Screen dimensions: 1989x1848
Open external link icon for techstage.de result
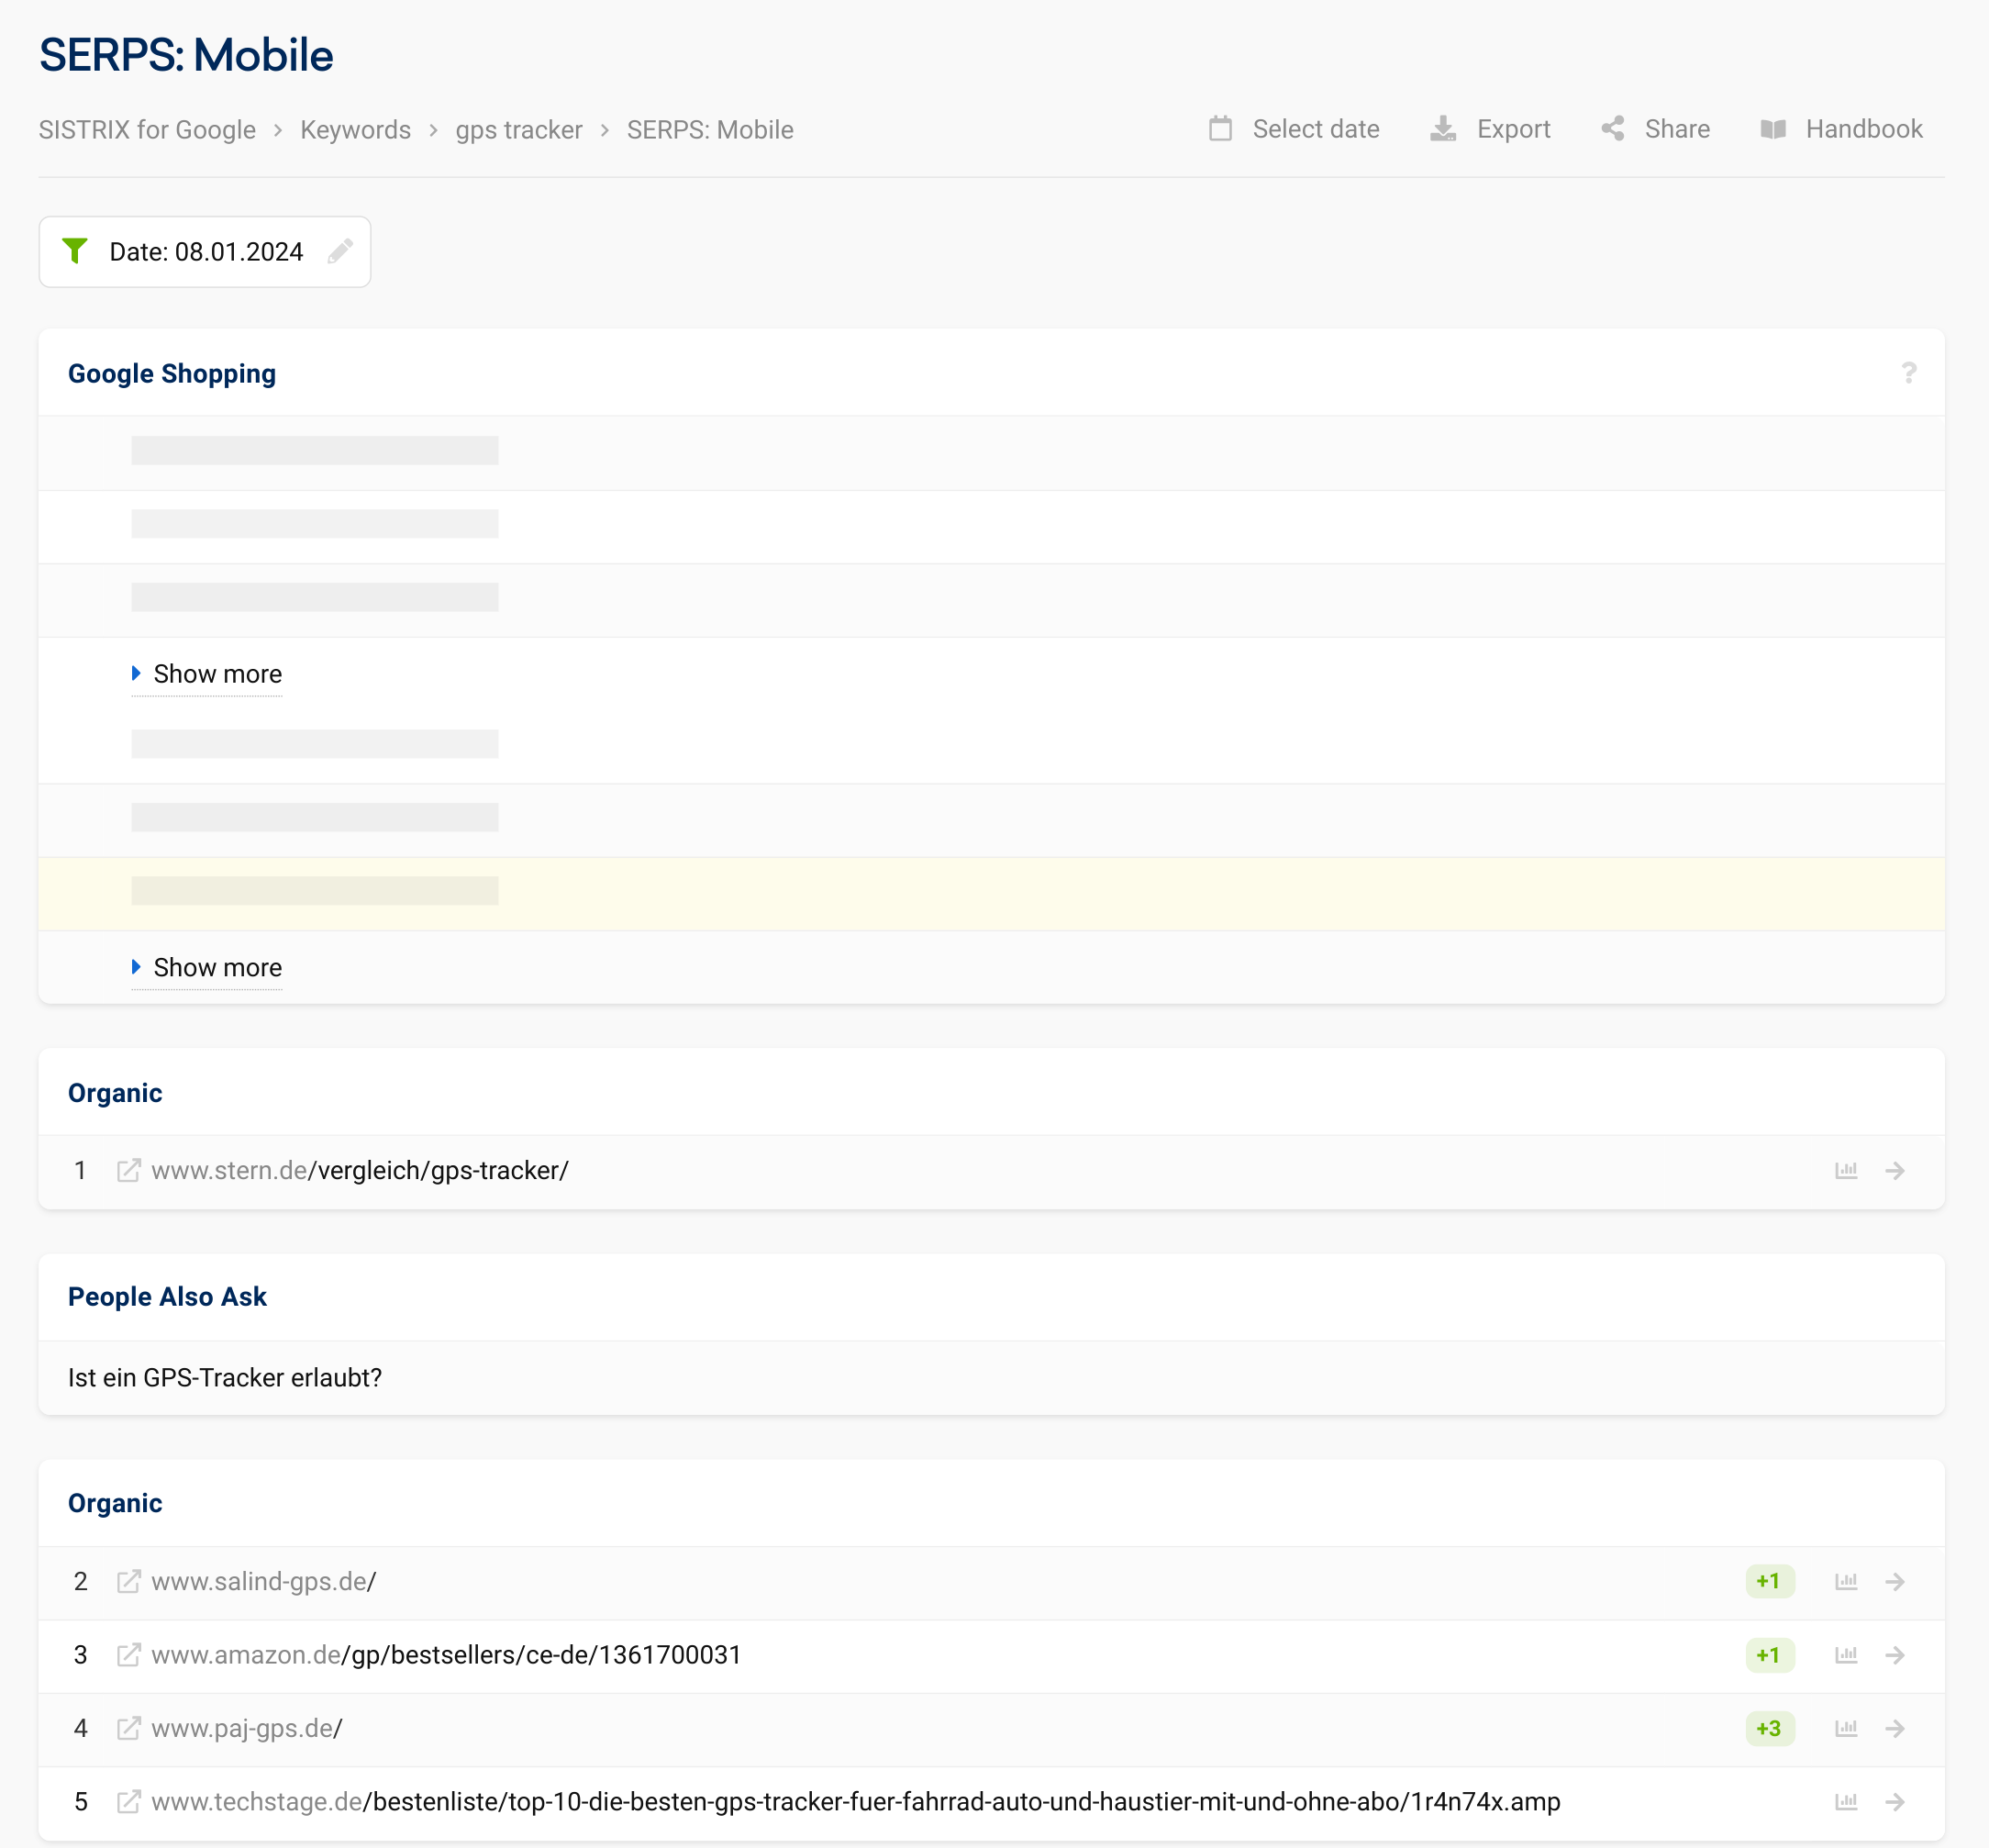[x=128, y=1802]
